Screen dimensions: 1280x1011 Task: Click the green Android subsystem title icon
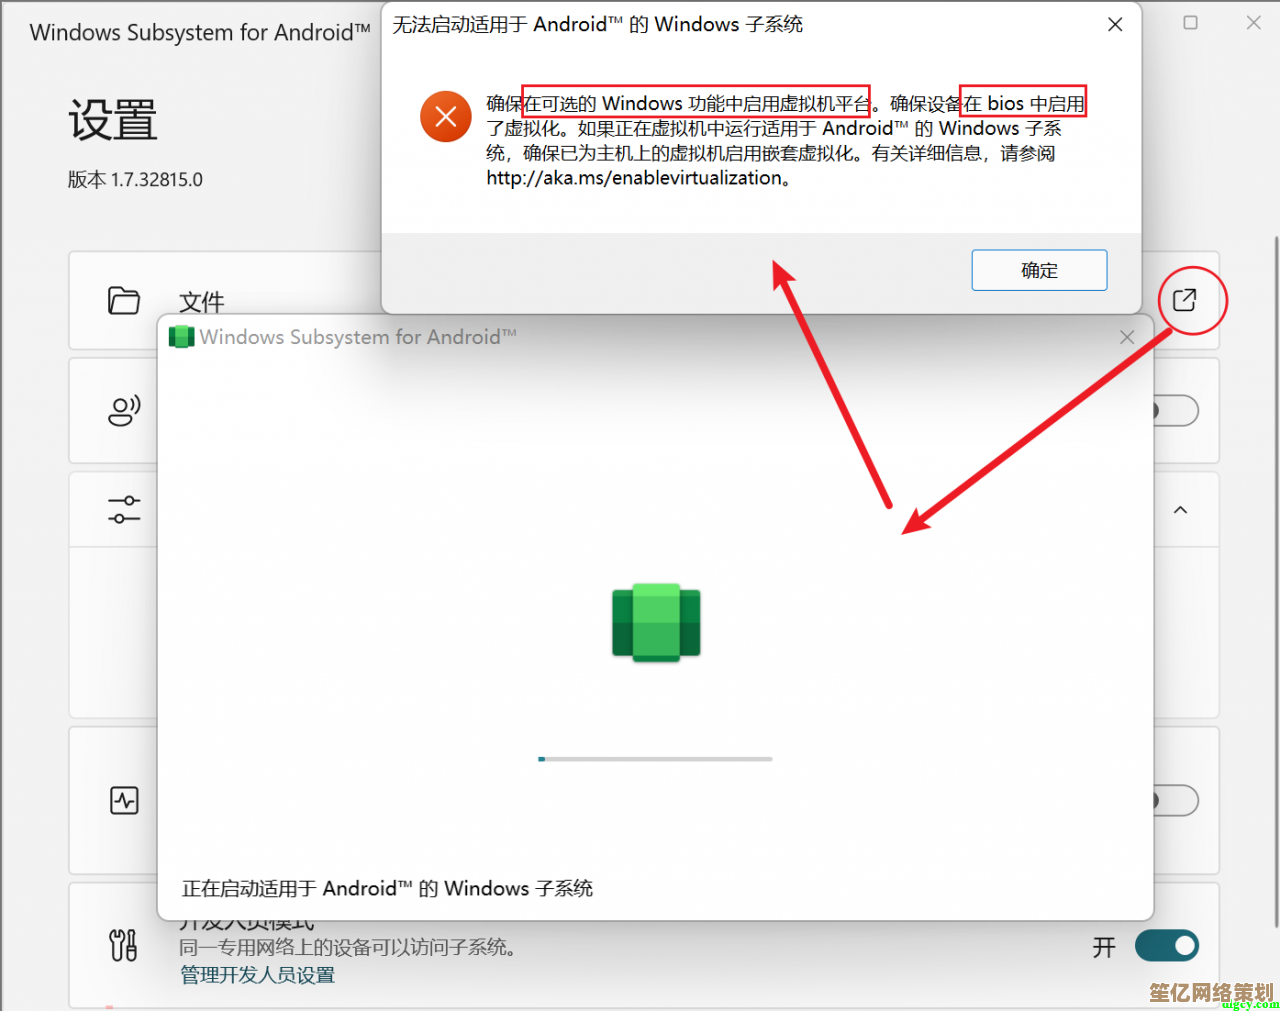181,337
